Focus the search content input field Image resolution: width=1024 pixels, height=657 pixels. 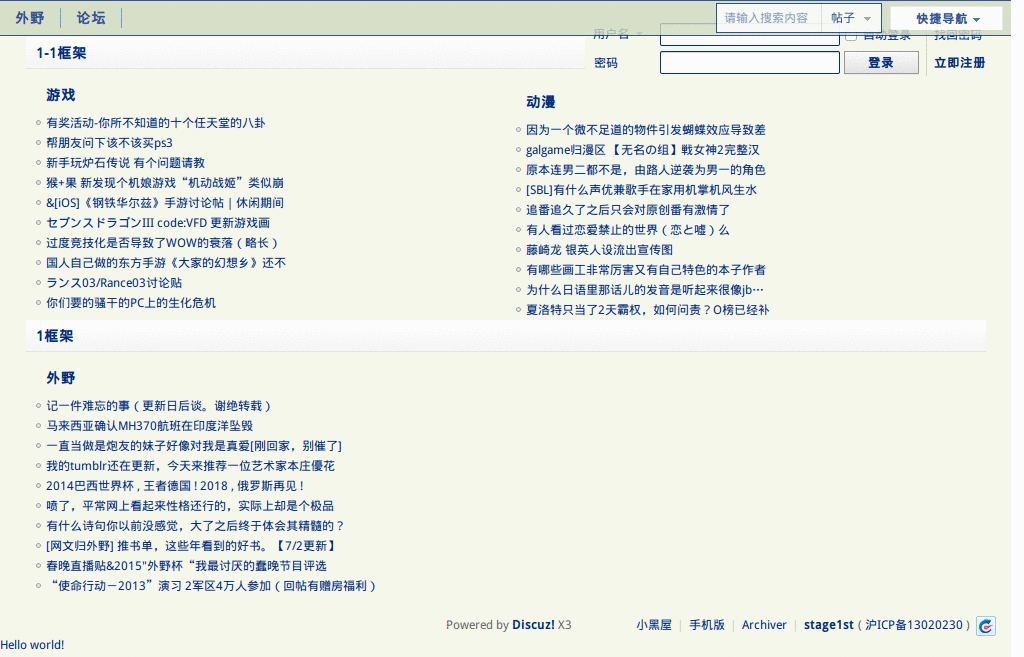(769, 18)
